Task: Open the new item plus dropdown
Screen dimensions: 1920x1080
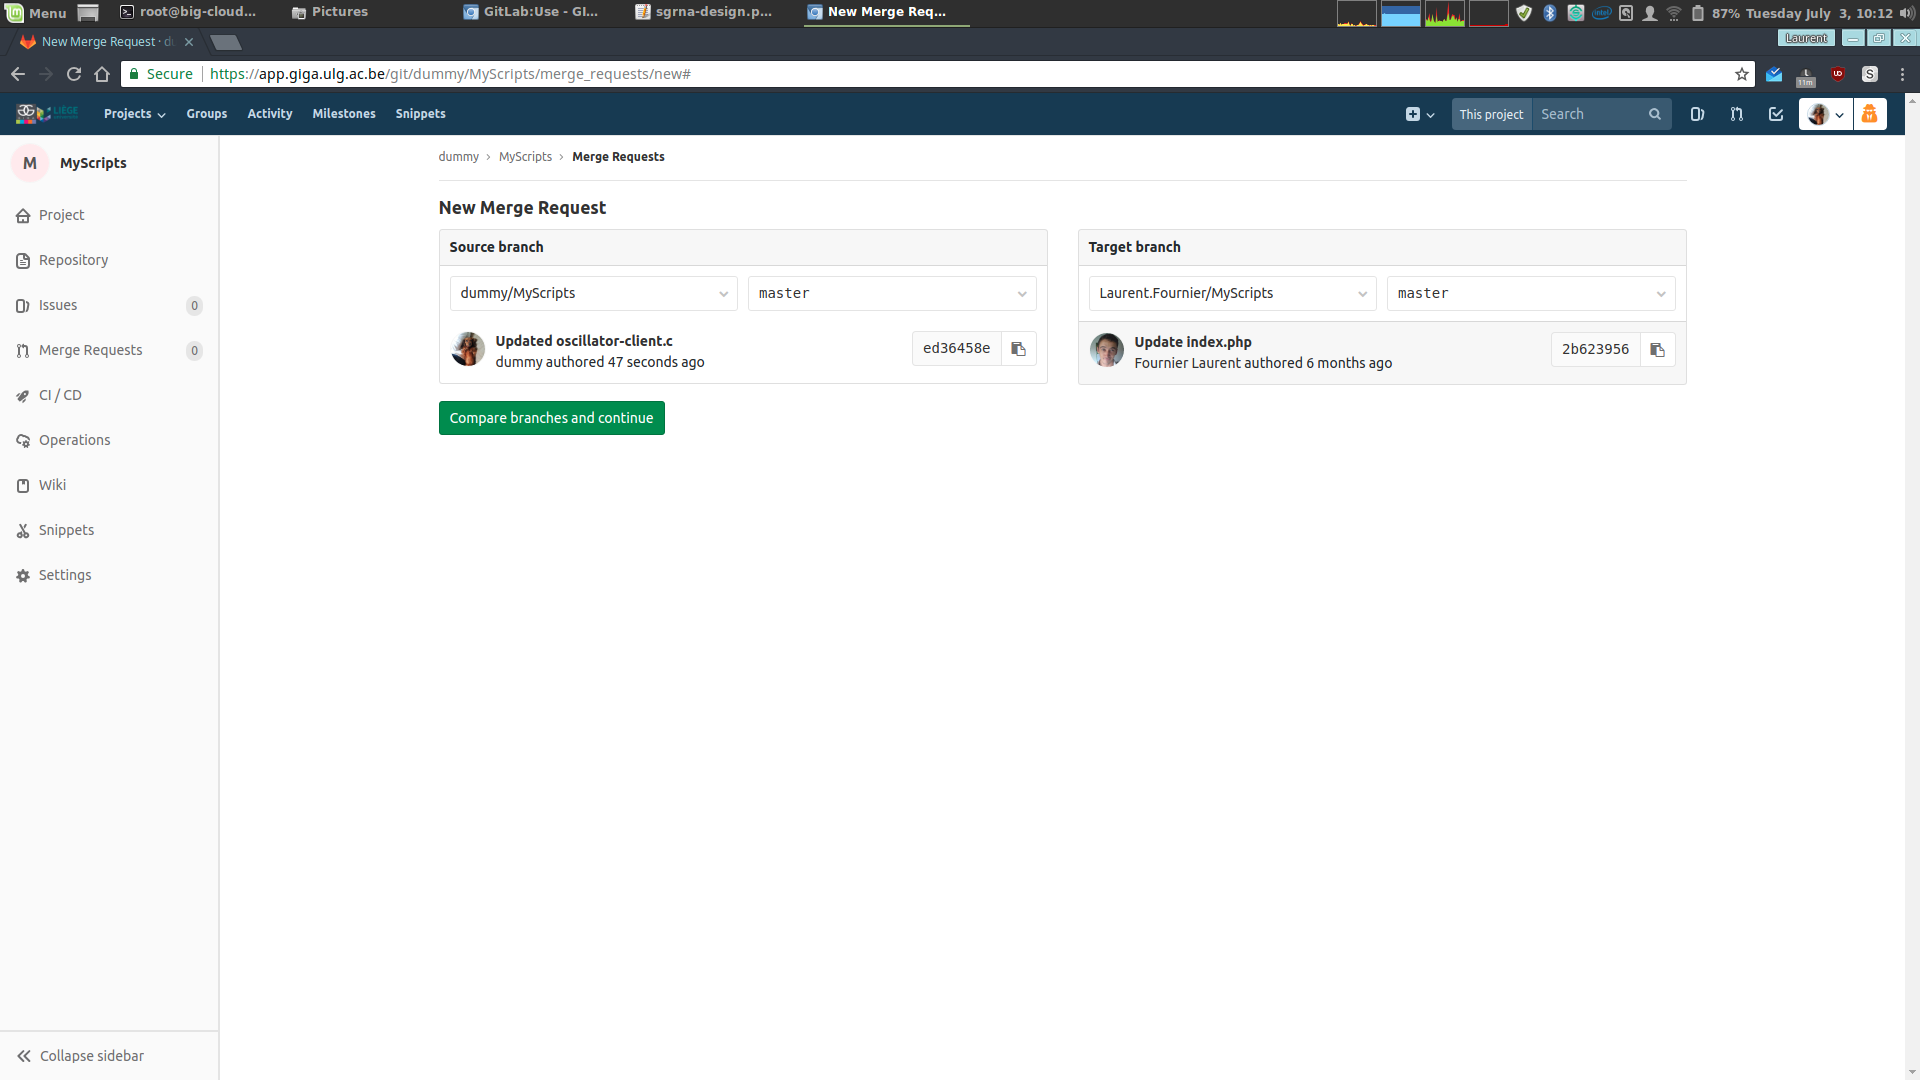Action: [x=1420, y=114]
